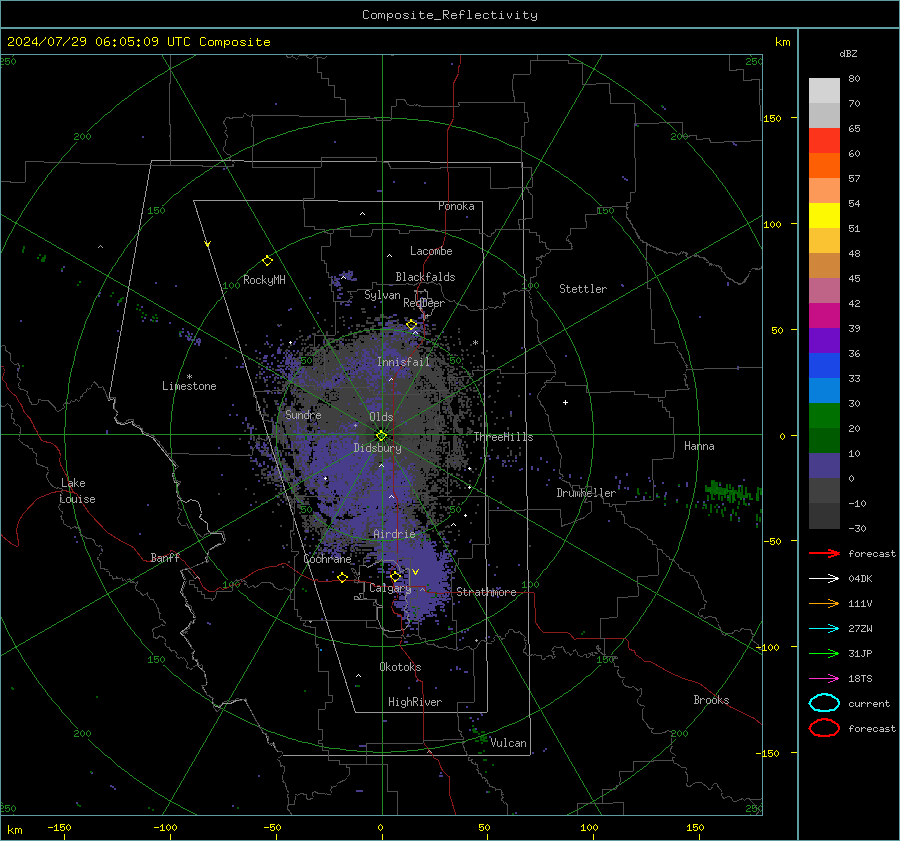Click the green echo cluster east of Hanna
This screenshot has width=900, height=841.
731,498
